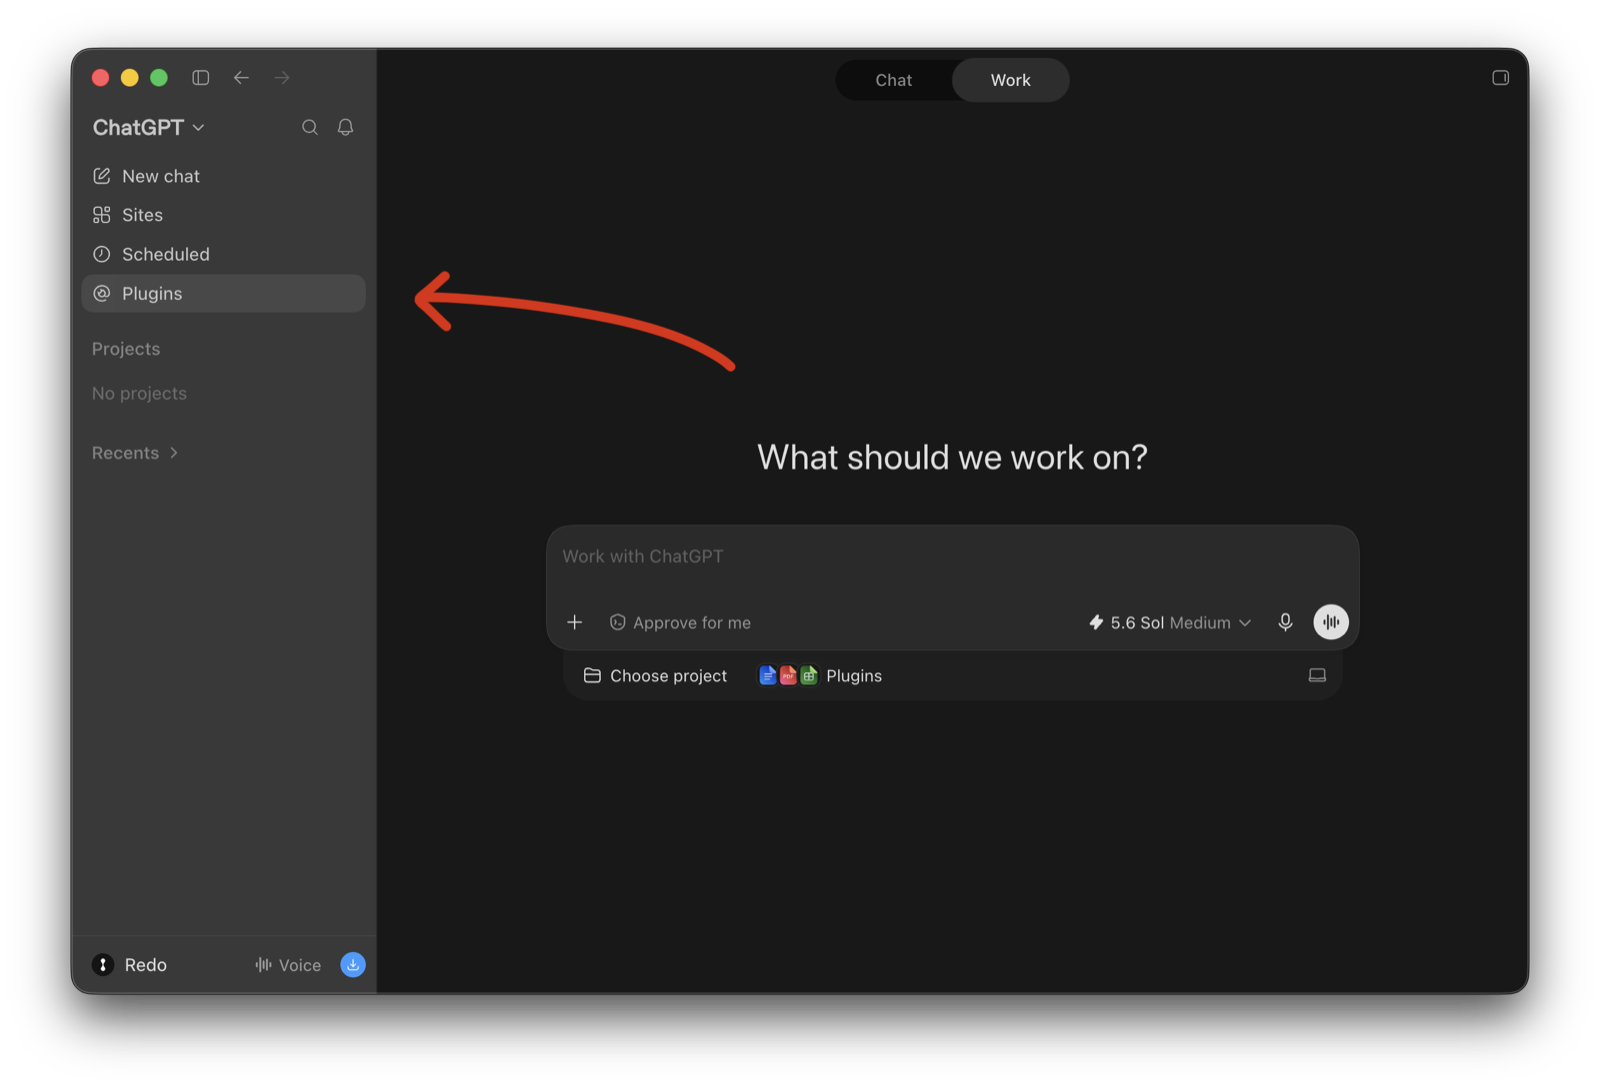Screen dimensions: 1600x1088
Task: Start a New chat from sidebar
Action: [x=224, y=176]
